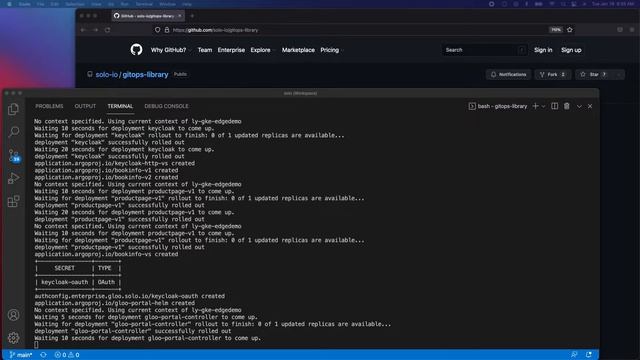Expand the Why GitHub? menu

pyautogui.click(x=170, y=50)
